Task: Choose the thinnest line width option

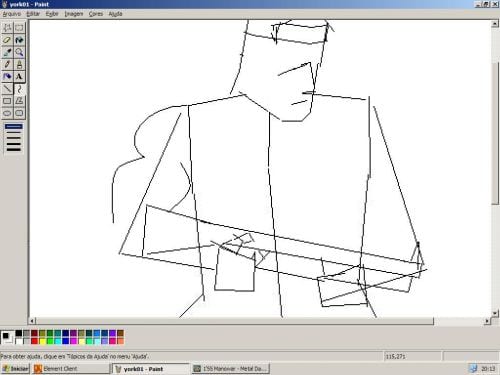Action: (14, 127)
